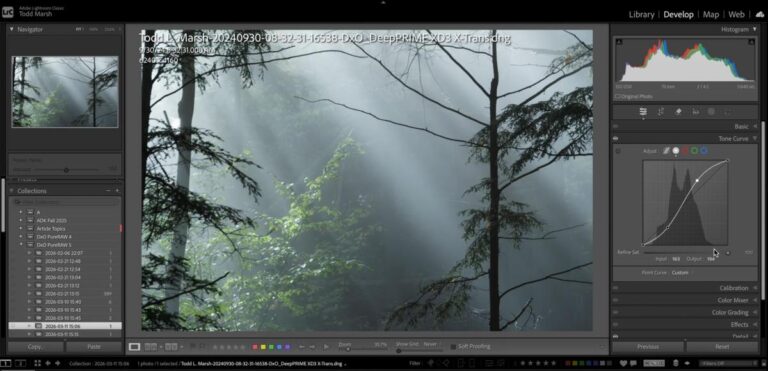Switch to the Map module
The width and height of the screenshot is (768, 371).
[711, 14]
